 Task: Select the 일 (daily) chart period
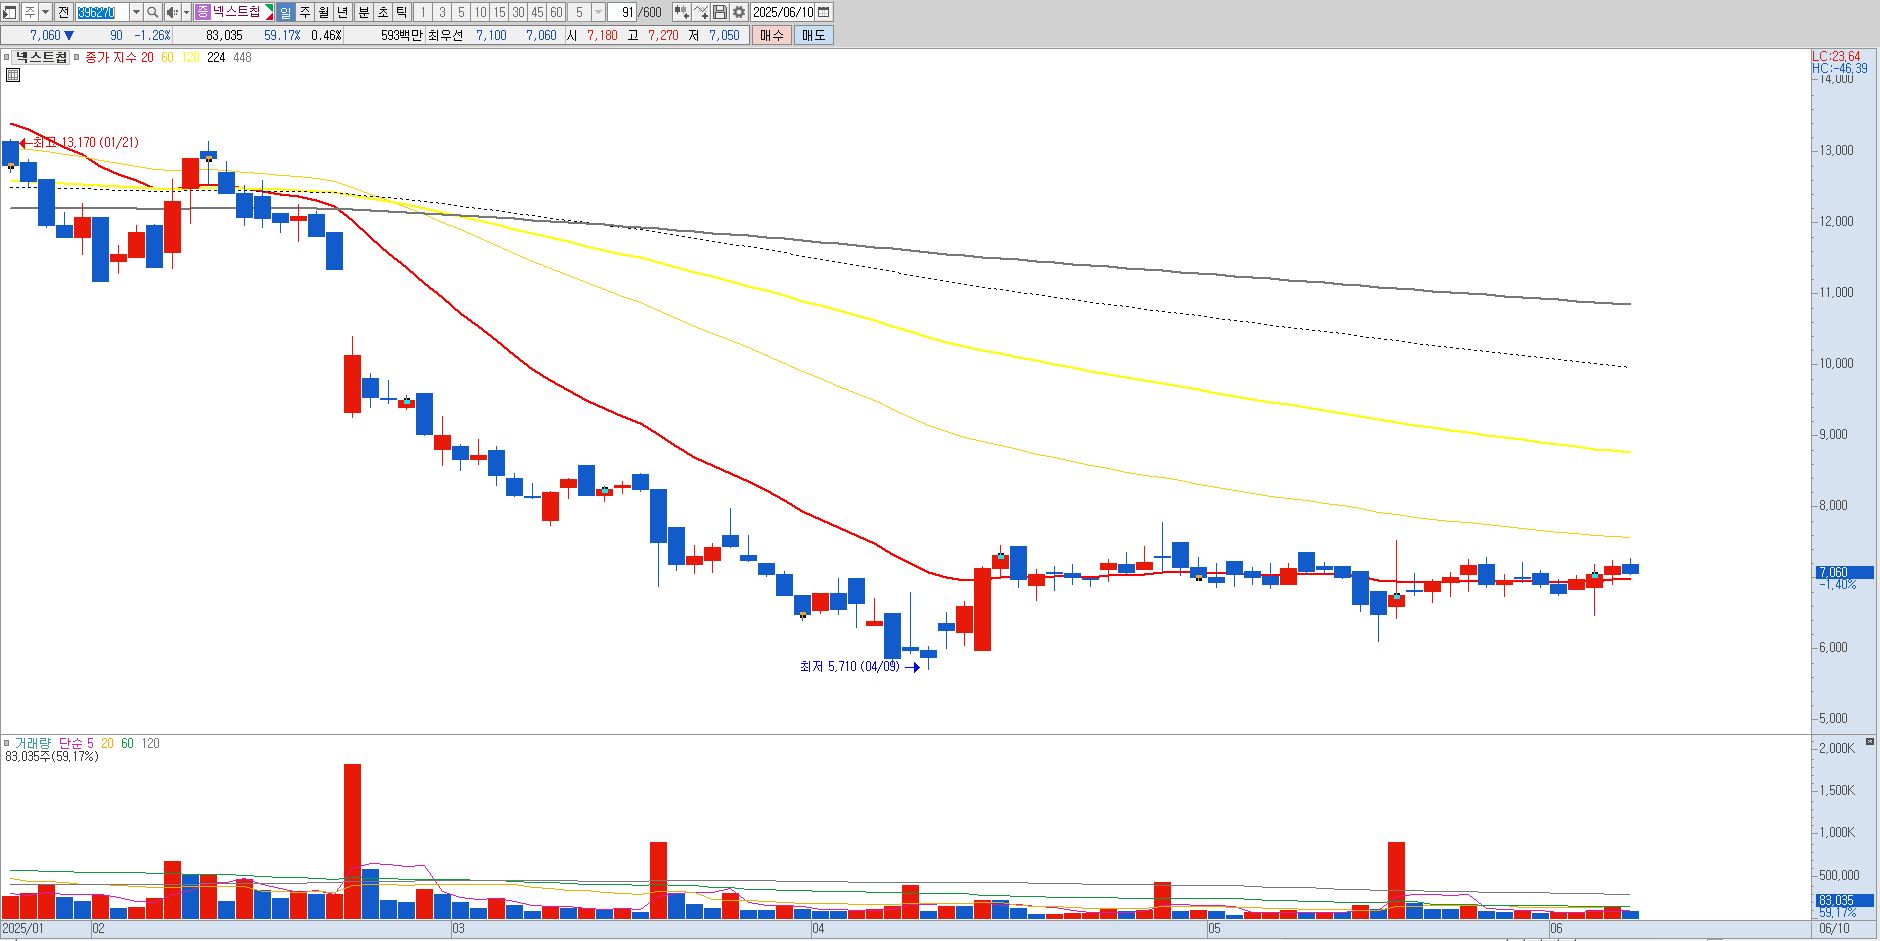click(x=285, y=12)
